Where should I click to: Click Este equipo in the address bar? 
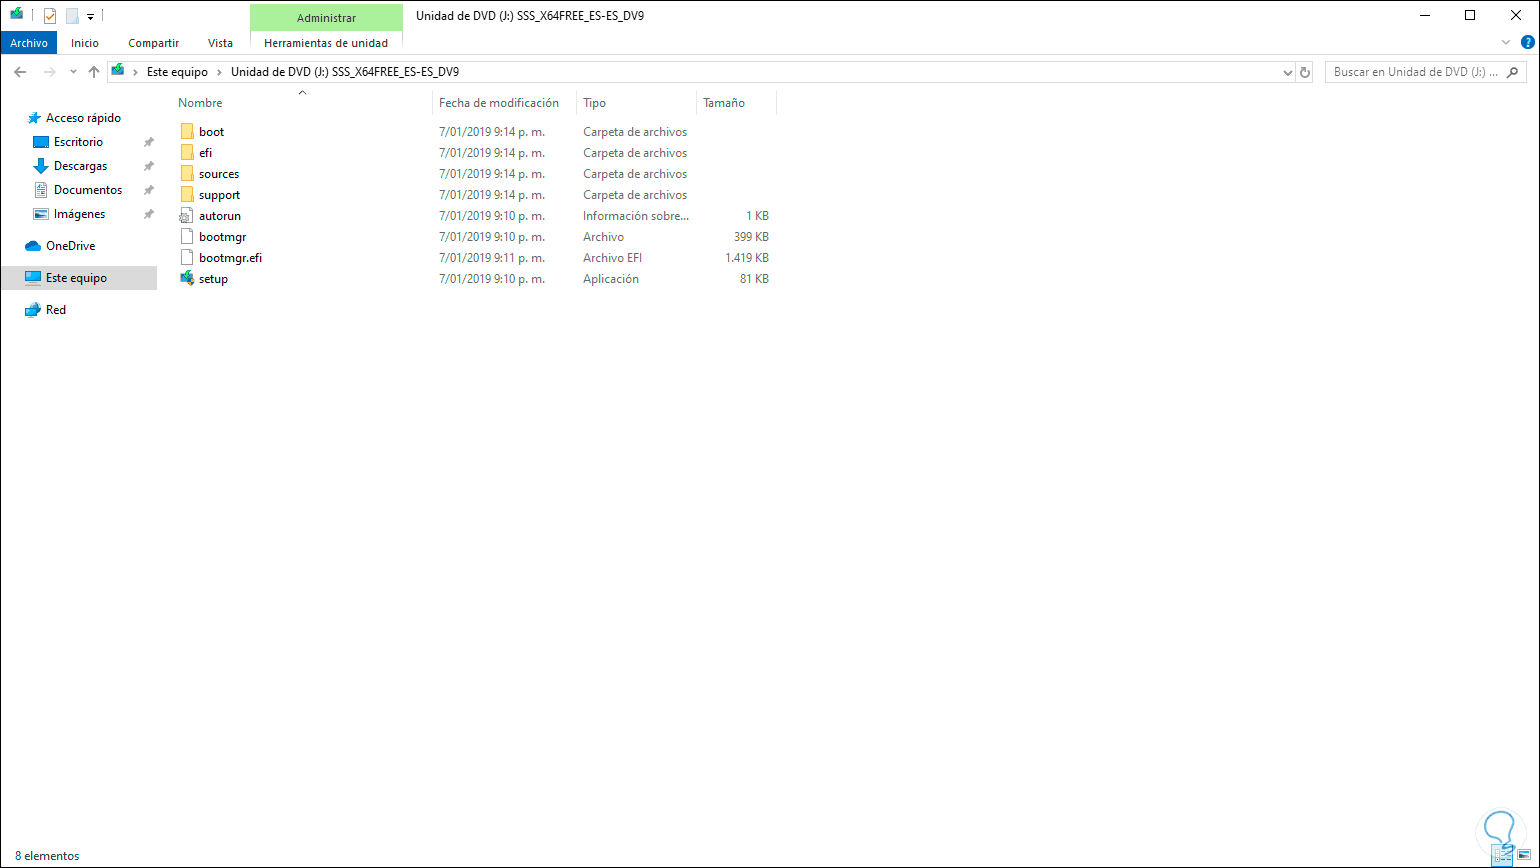[177, 72]
